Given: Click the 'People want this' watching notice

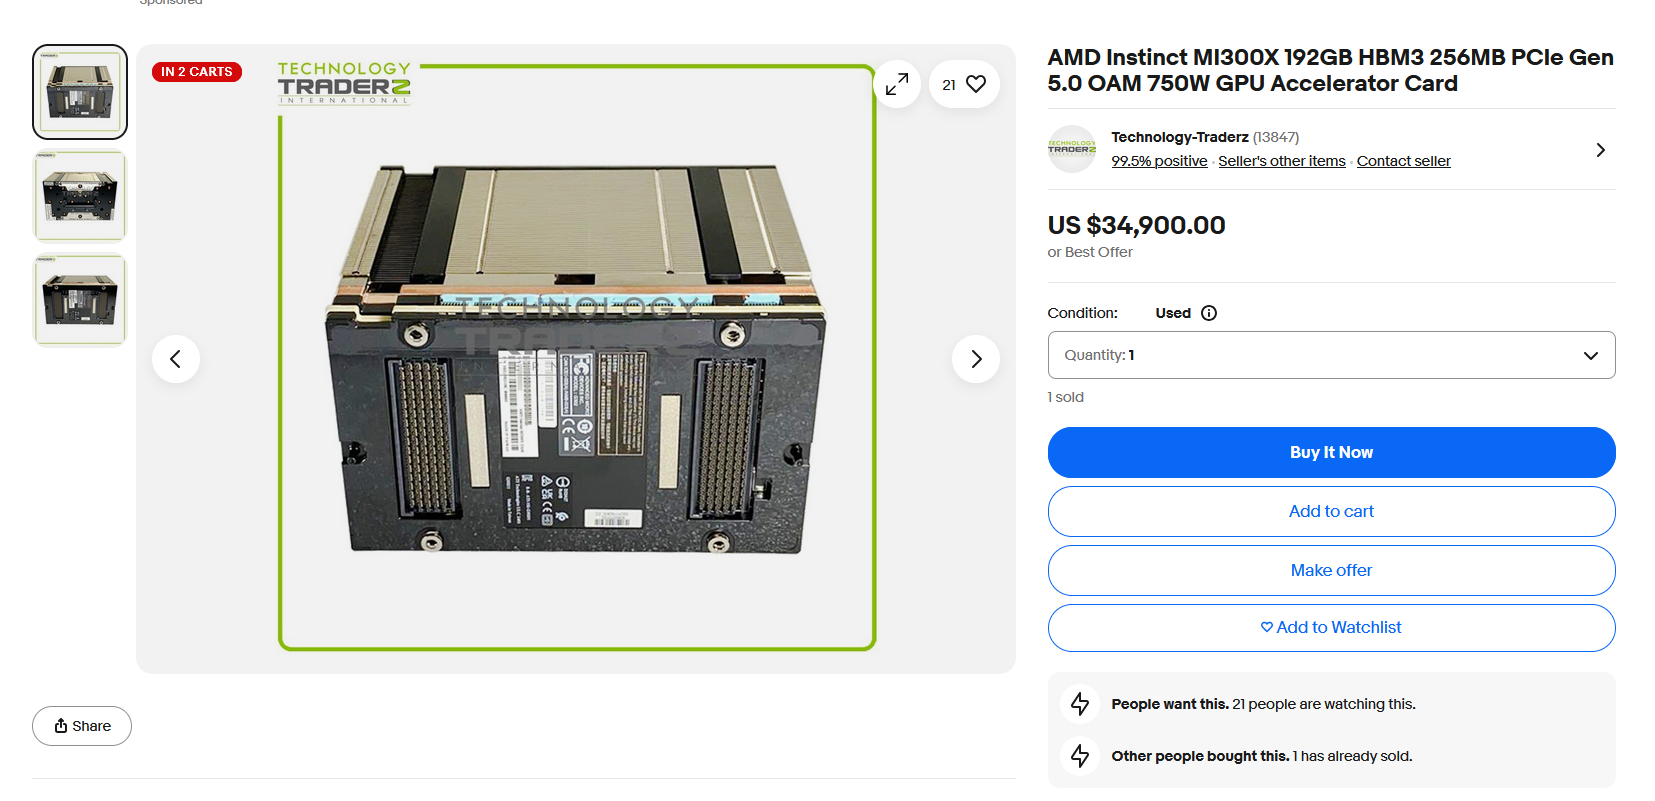Looking at the screenshot, I should click(1263, 704).
